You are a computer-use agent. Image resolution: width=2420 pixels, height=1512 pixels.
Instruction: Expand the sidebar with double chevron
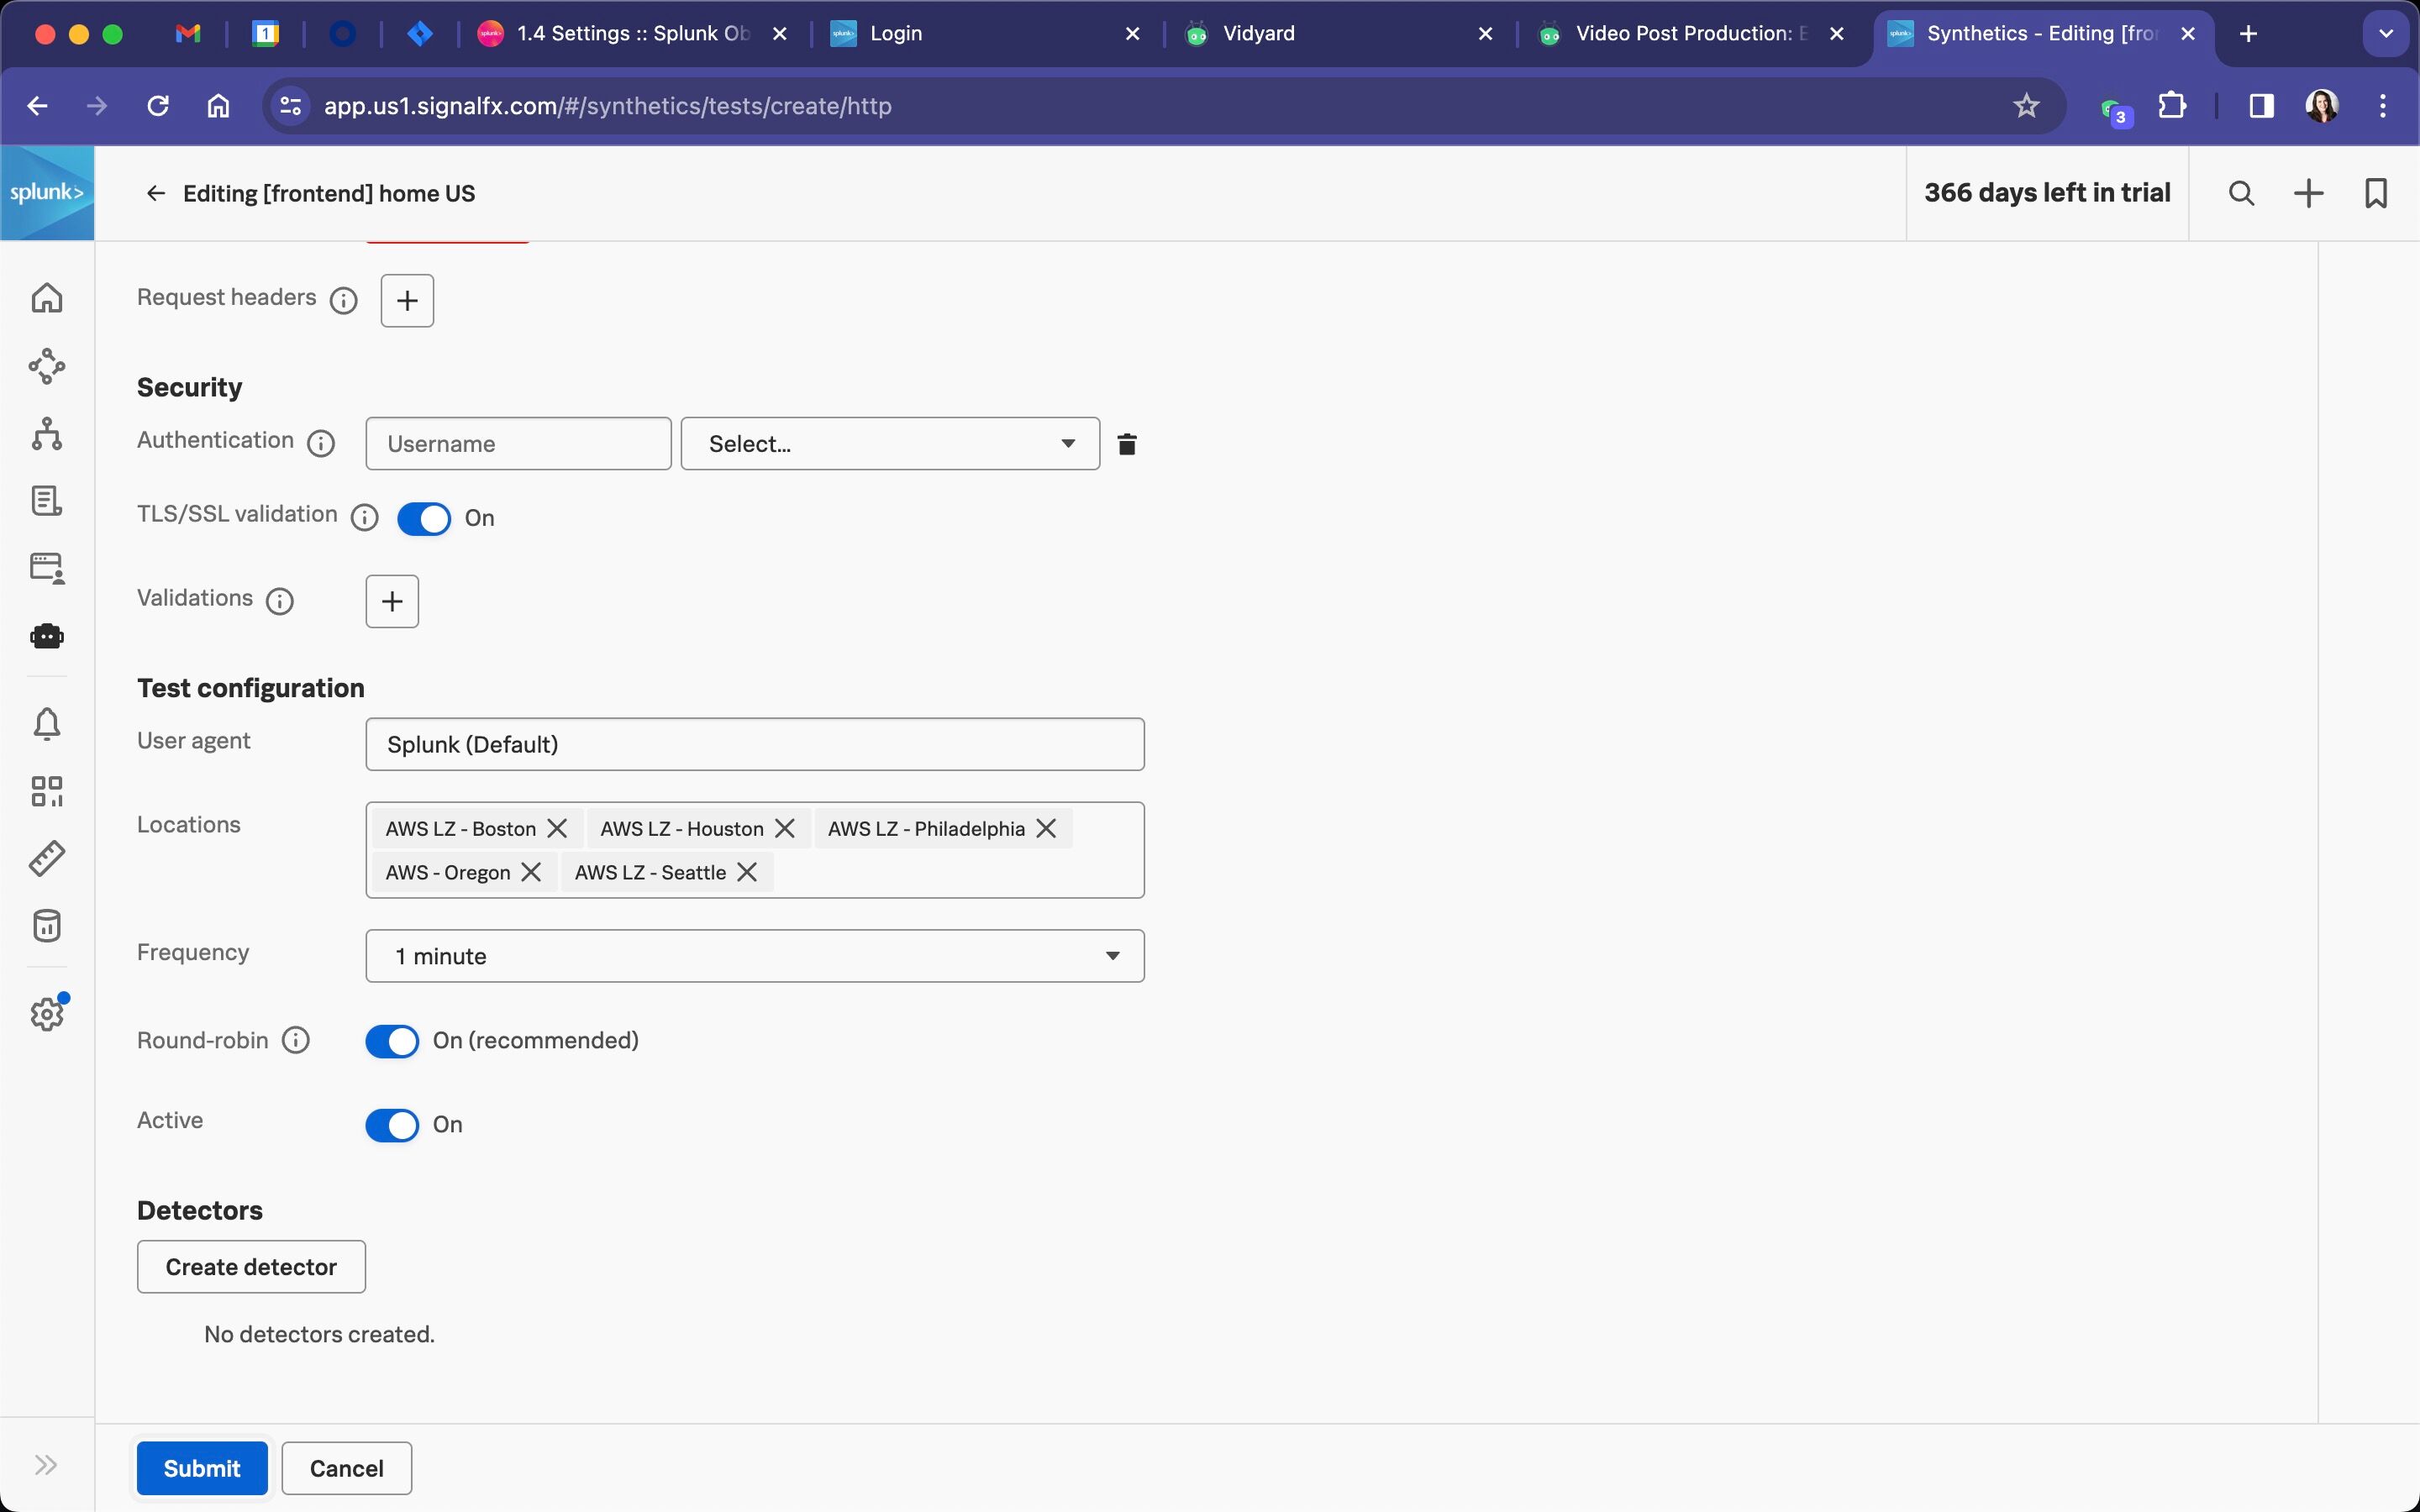point(46,1466)
